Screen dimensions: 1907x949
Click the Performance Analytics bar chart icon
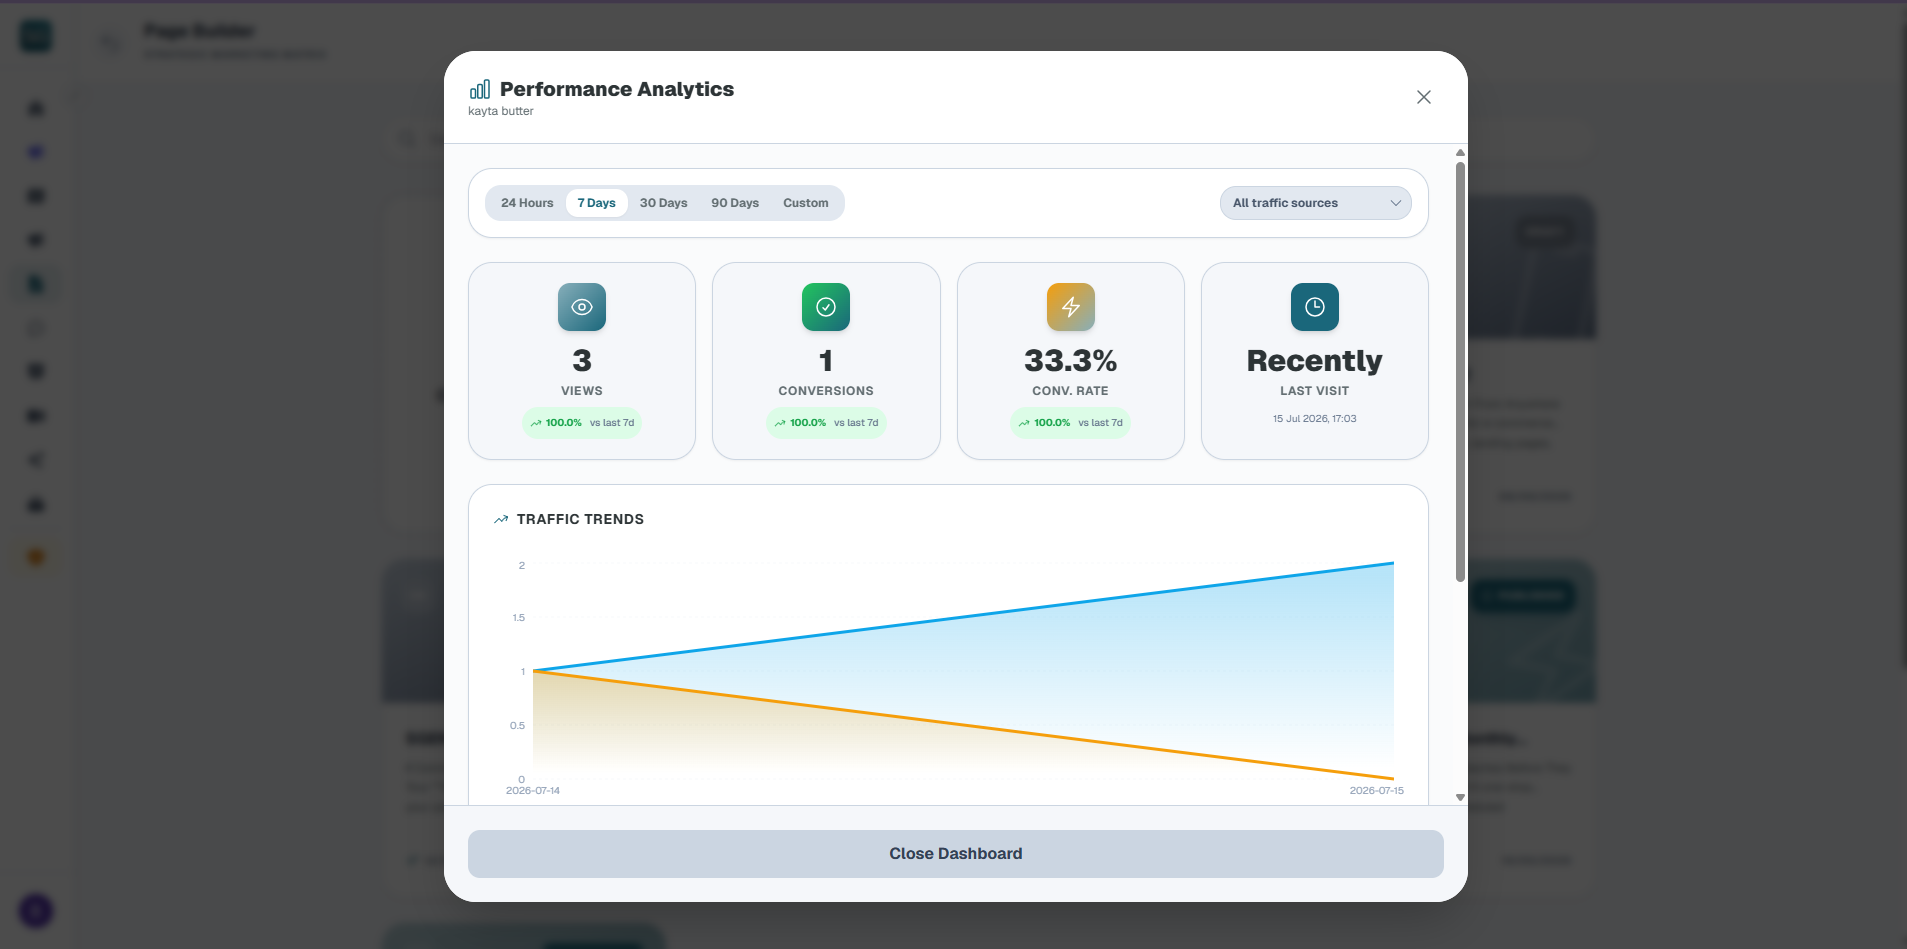(480, 89)
